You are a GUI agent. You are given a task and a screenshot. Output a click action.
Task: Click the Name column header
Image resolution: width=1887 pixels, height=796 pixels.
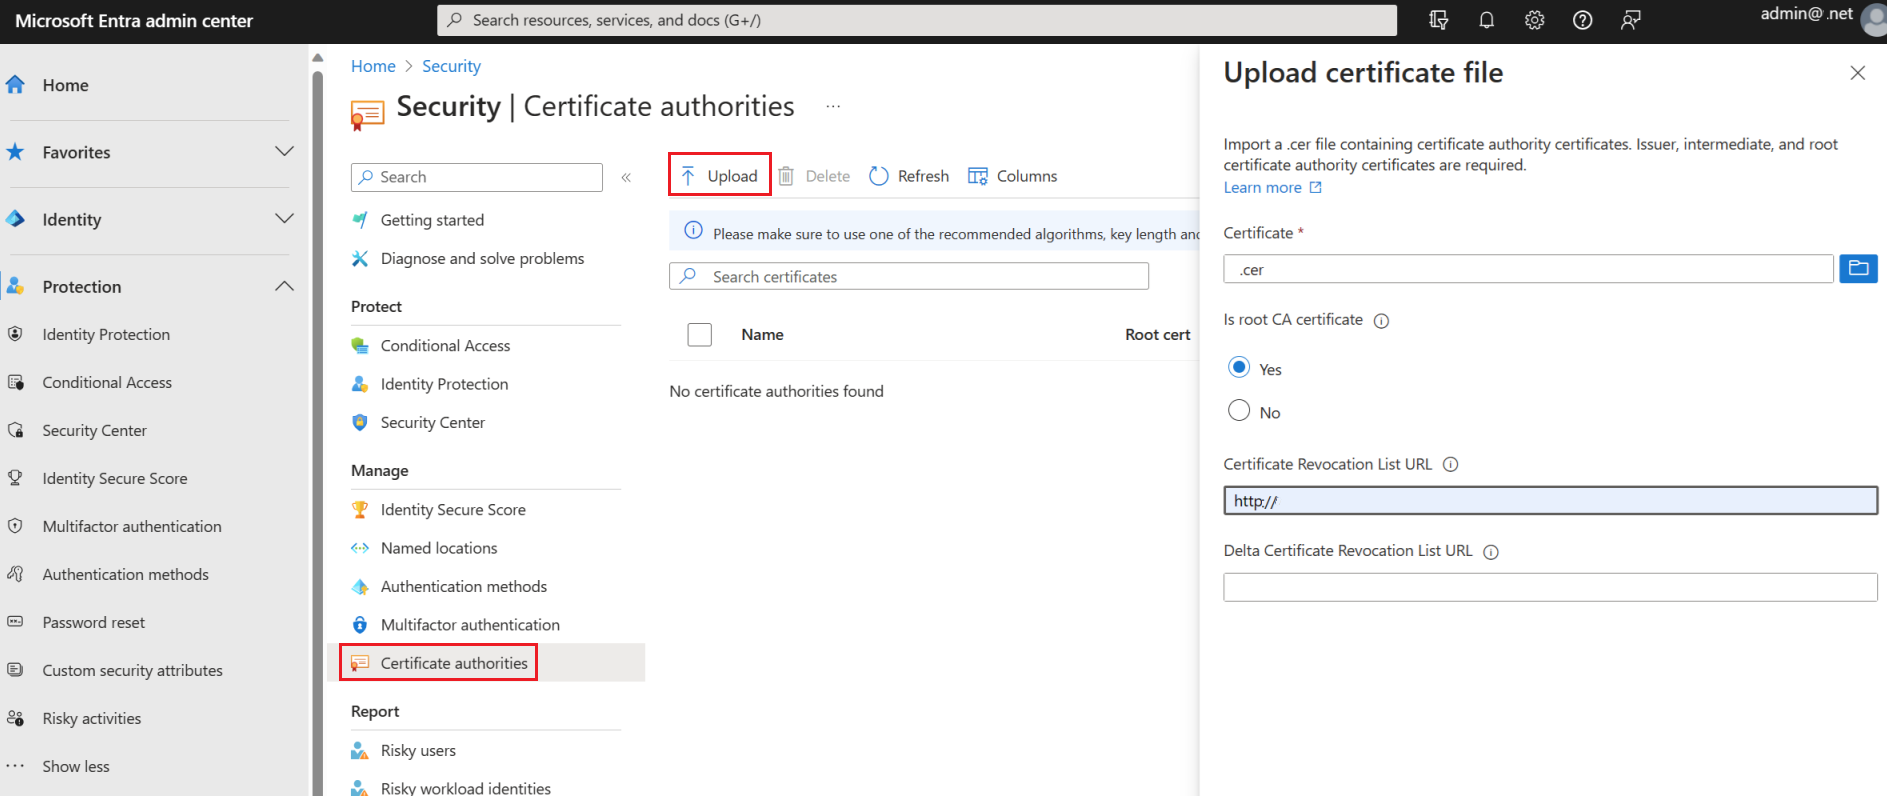[x=762, y=335]
